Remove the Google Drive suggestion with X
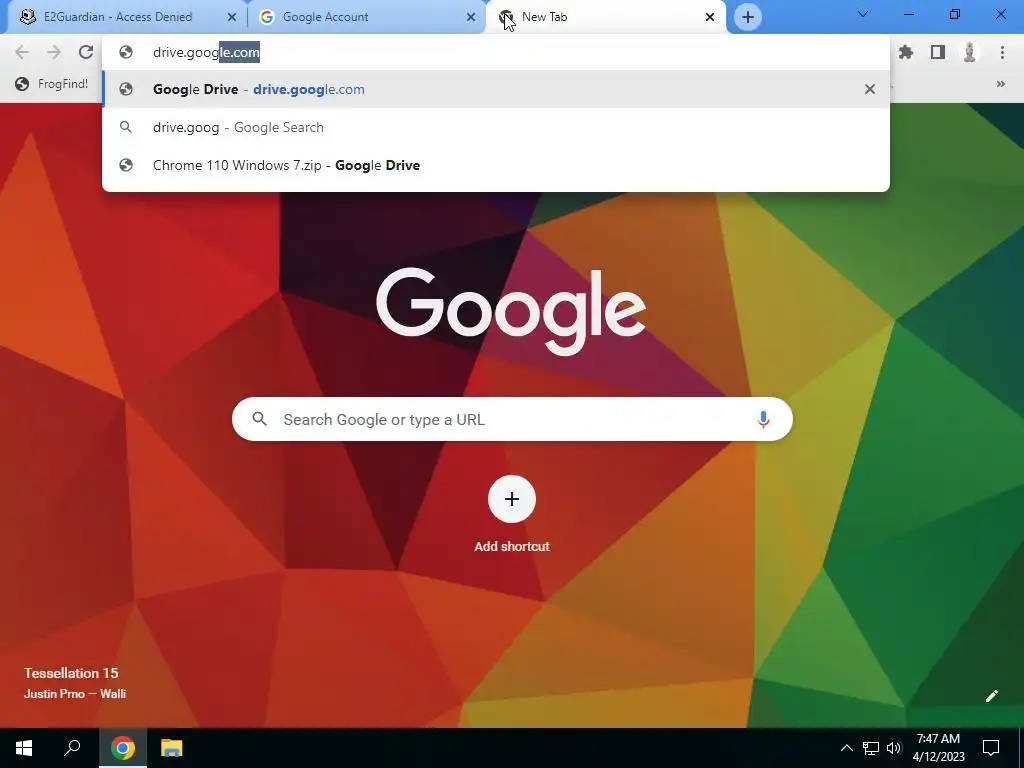Screen dimensions: 1024x768 tap(870, 89)
